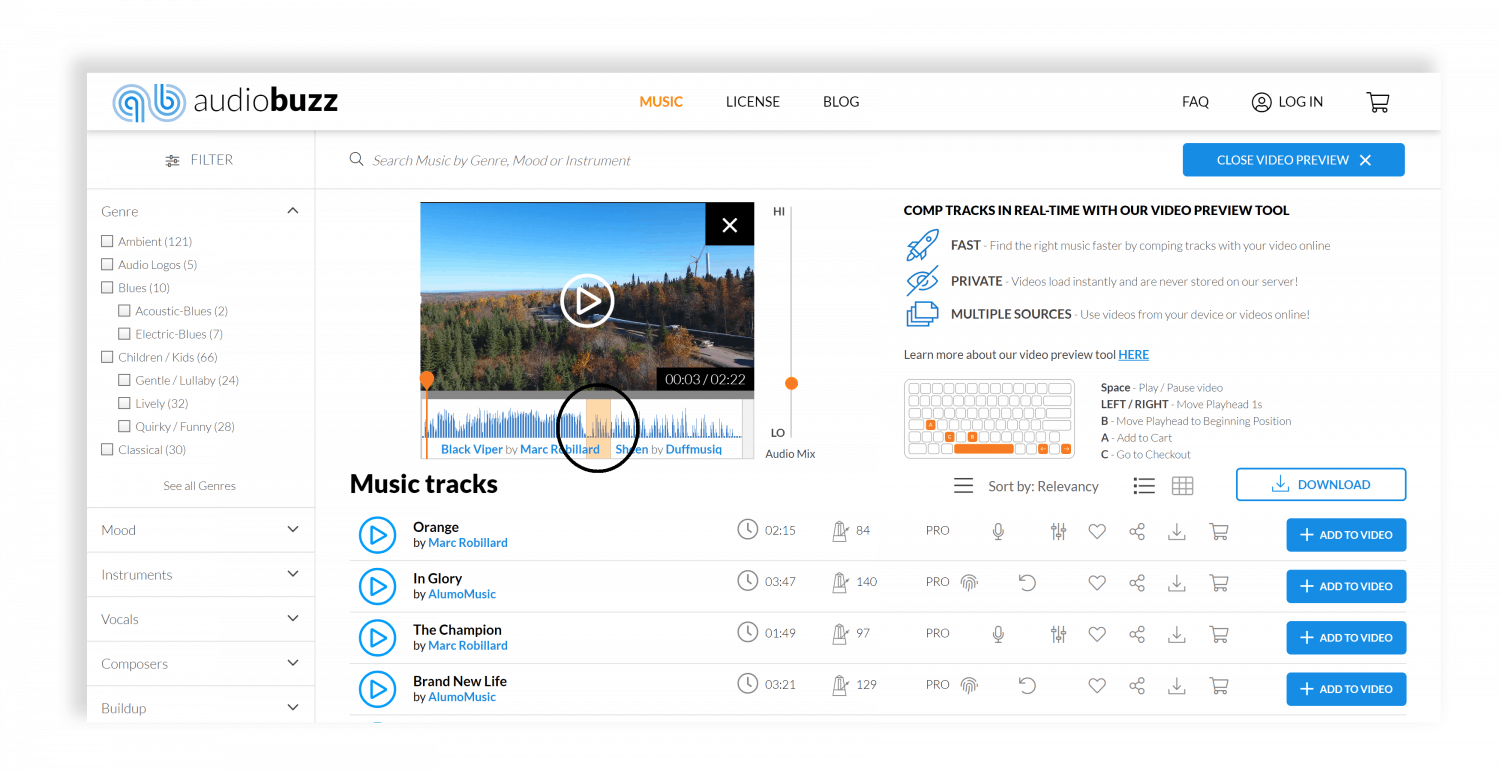Switch to detailed list view of tracks
Viewport: 1500px width, 771px height.
pos(1144,485)
